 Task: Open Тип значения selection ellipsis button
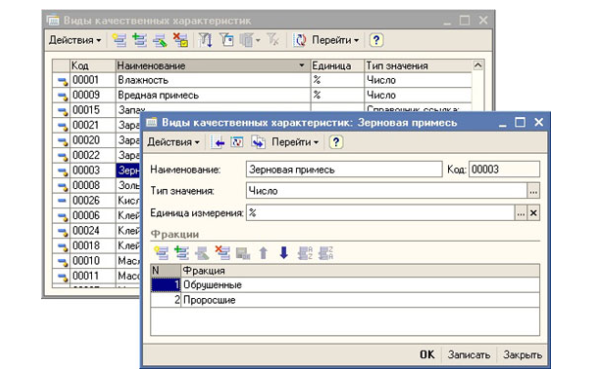click(x=533, y=191)
